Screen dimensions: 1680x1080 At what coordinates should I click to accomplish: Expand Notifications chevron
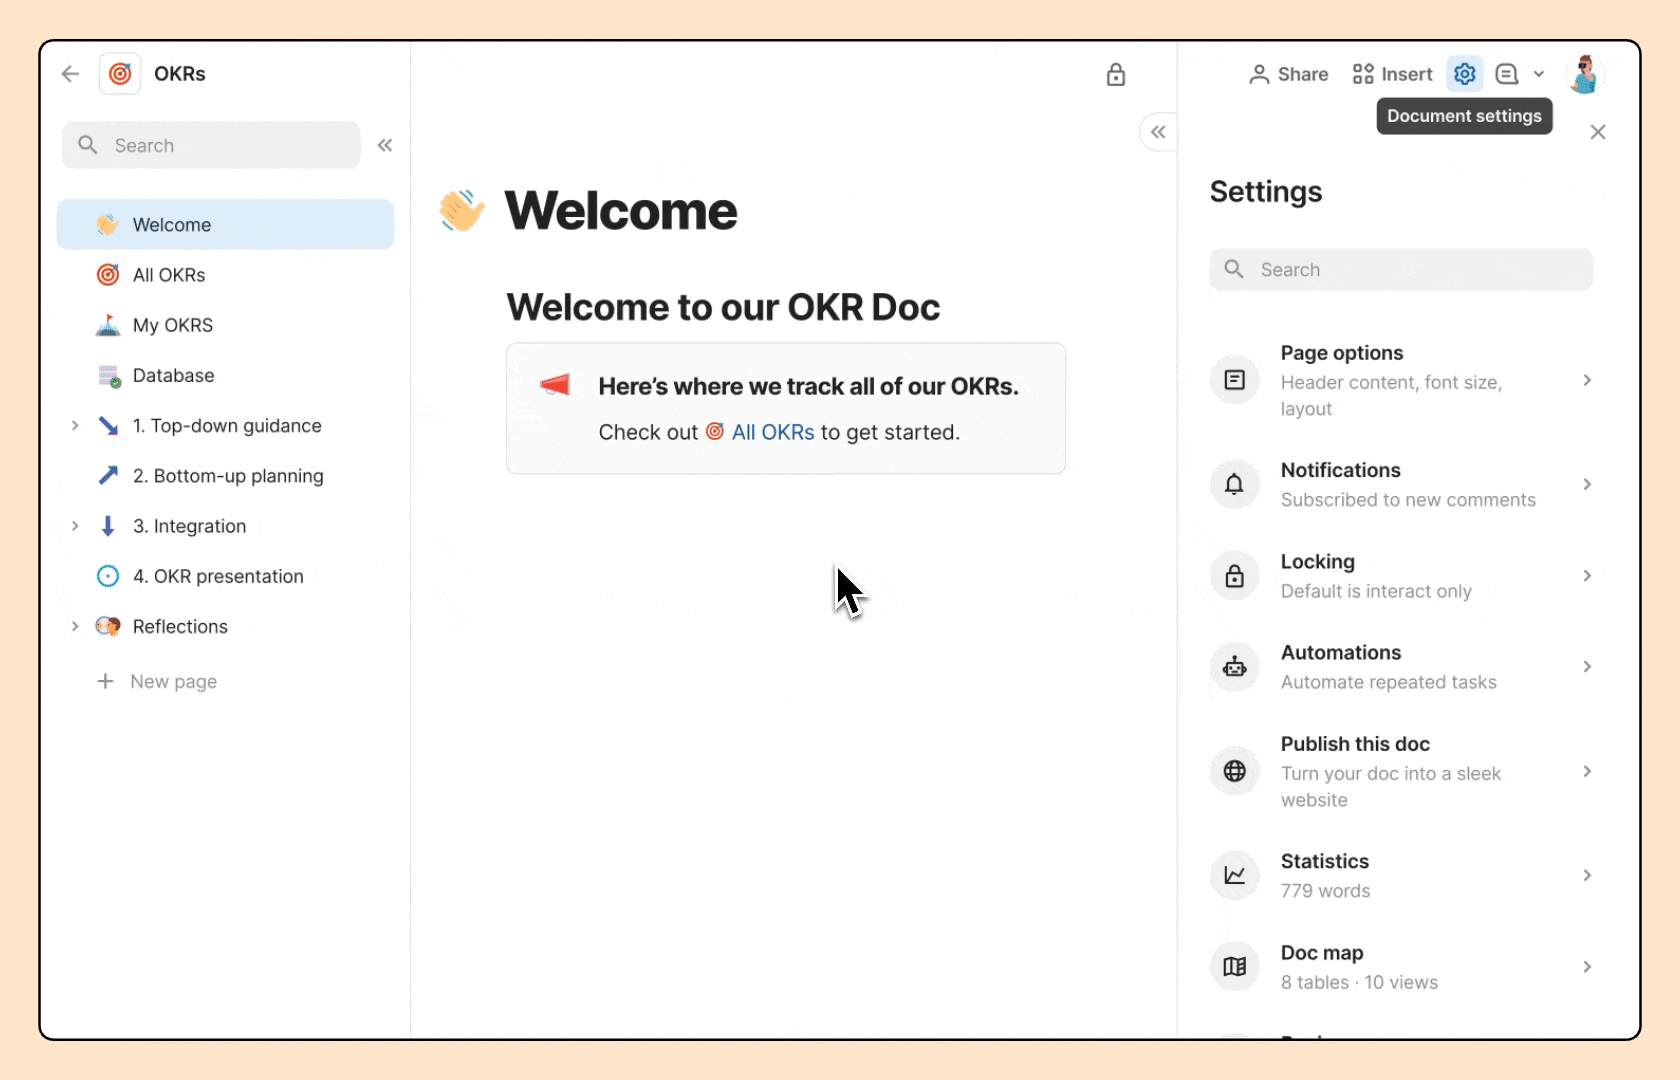(x=1587, y=484)
